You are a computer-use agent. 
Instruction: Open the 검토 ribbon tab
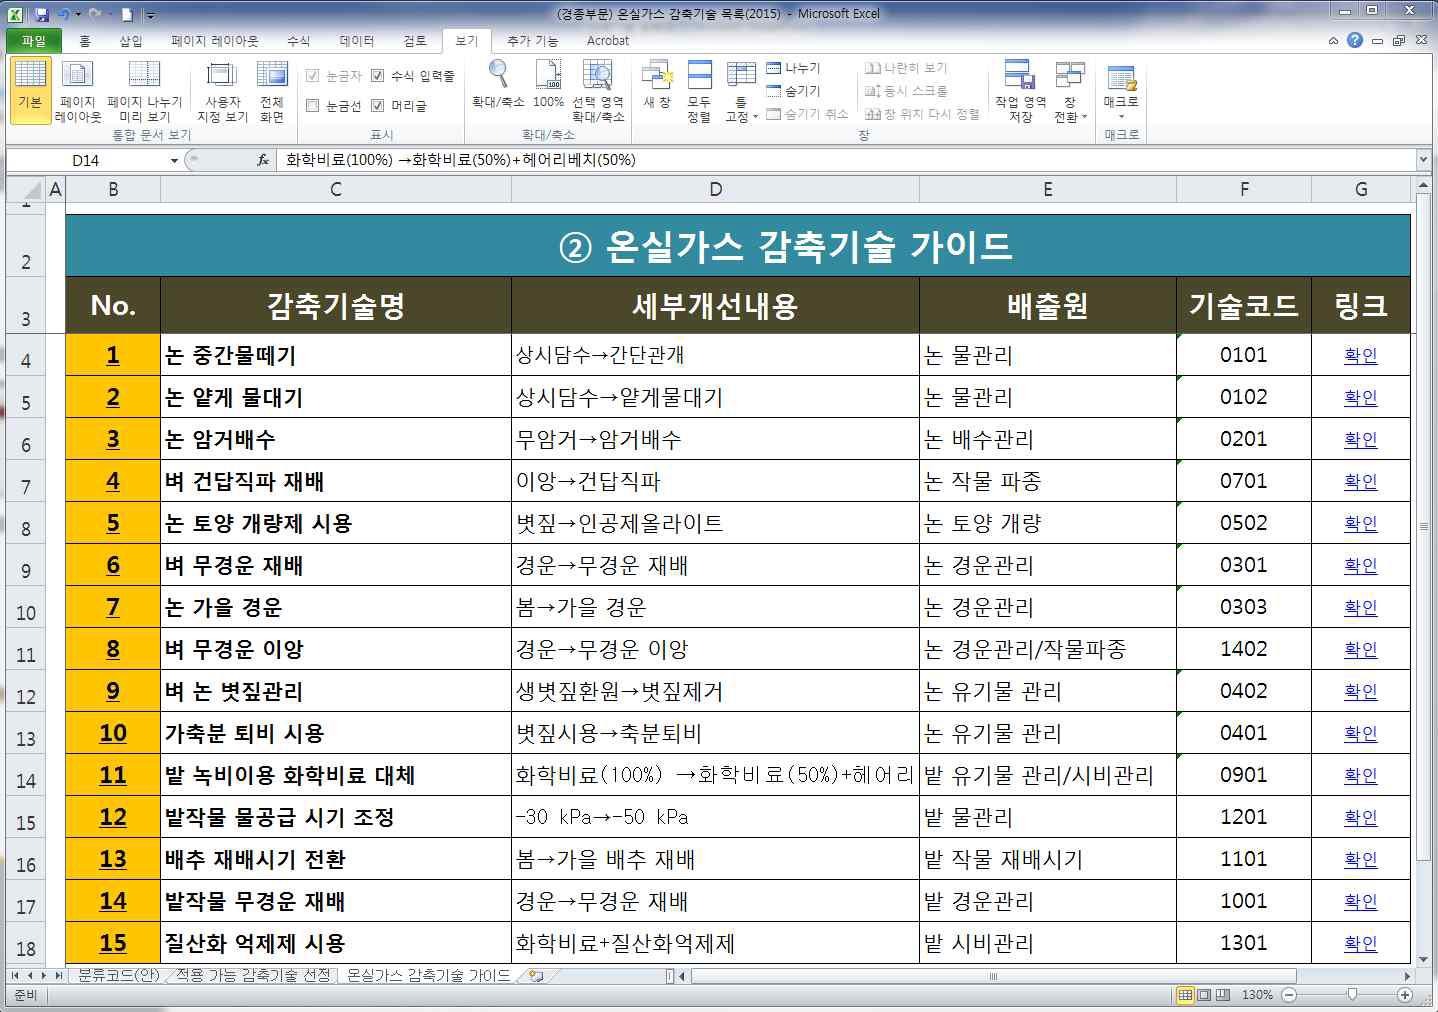415,41
